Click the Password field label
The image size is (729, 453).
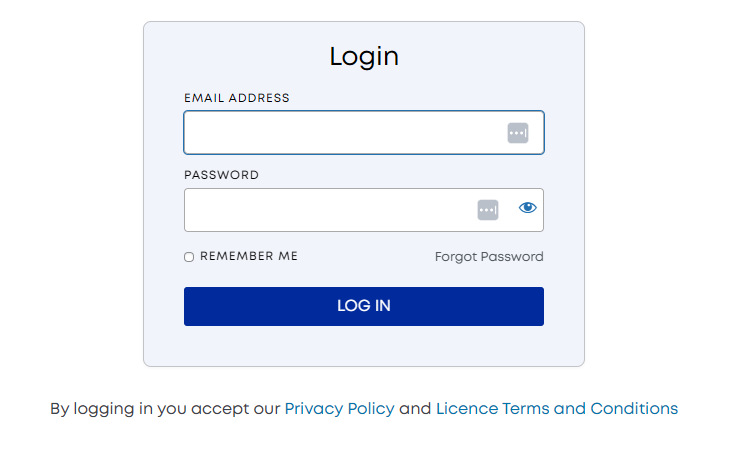[x=221, y=175]
